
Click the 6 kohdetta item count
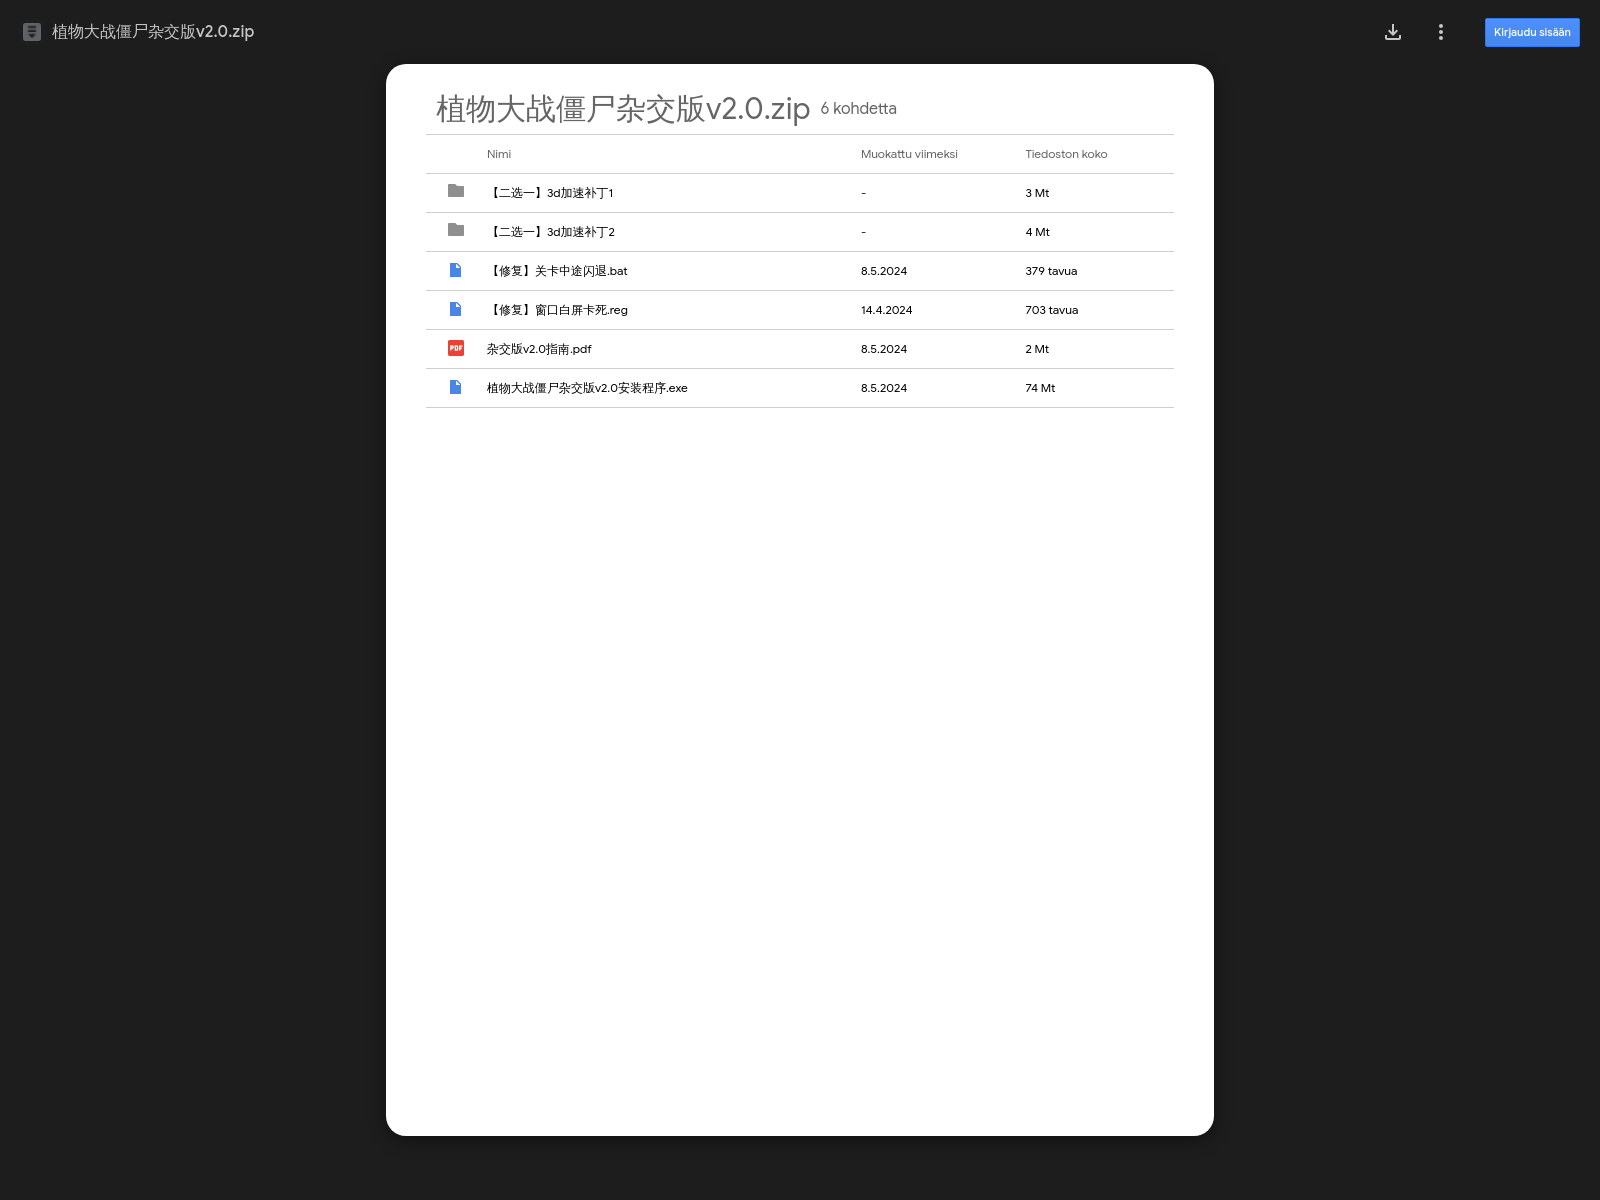pyautogui.click(x=859, y=108)
